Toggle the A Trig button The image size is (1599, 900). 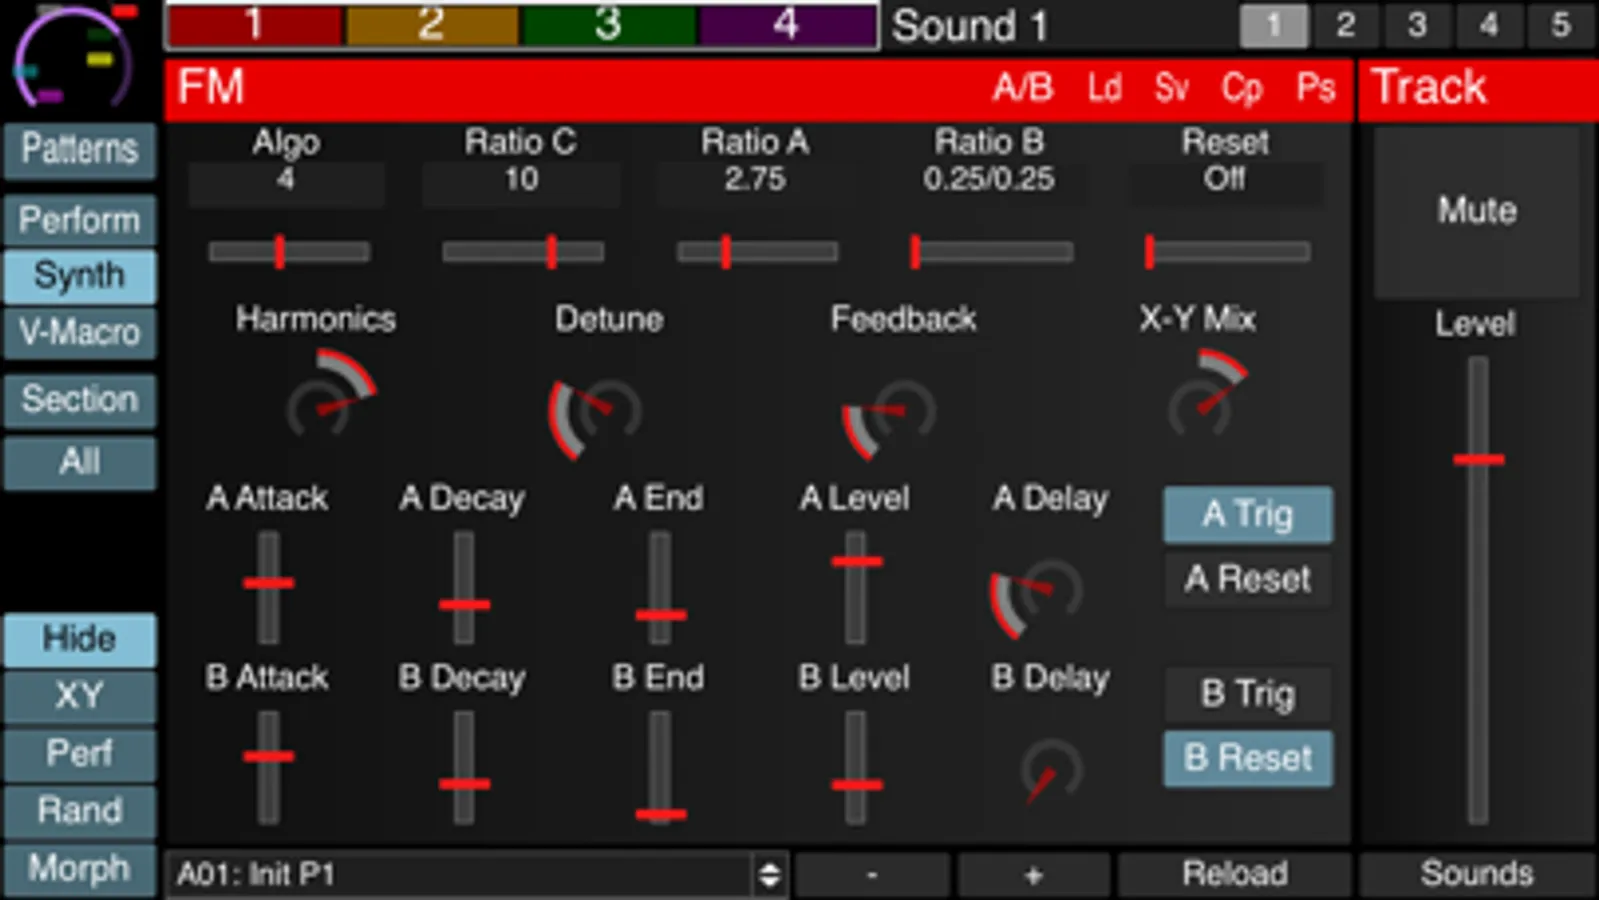(x=1248, y=515)
